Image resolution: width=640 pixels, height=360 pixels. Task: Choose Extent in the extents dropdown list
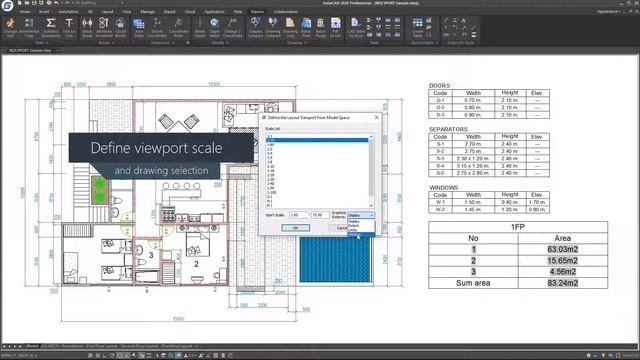tap(361, 226)
